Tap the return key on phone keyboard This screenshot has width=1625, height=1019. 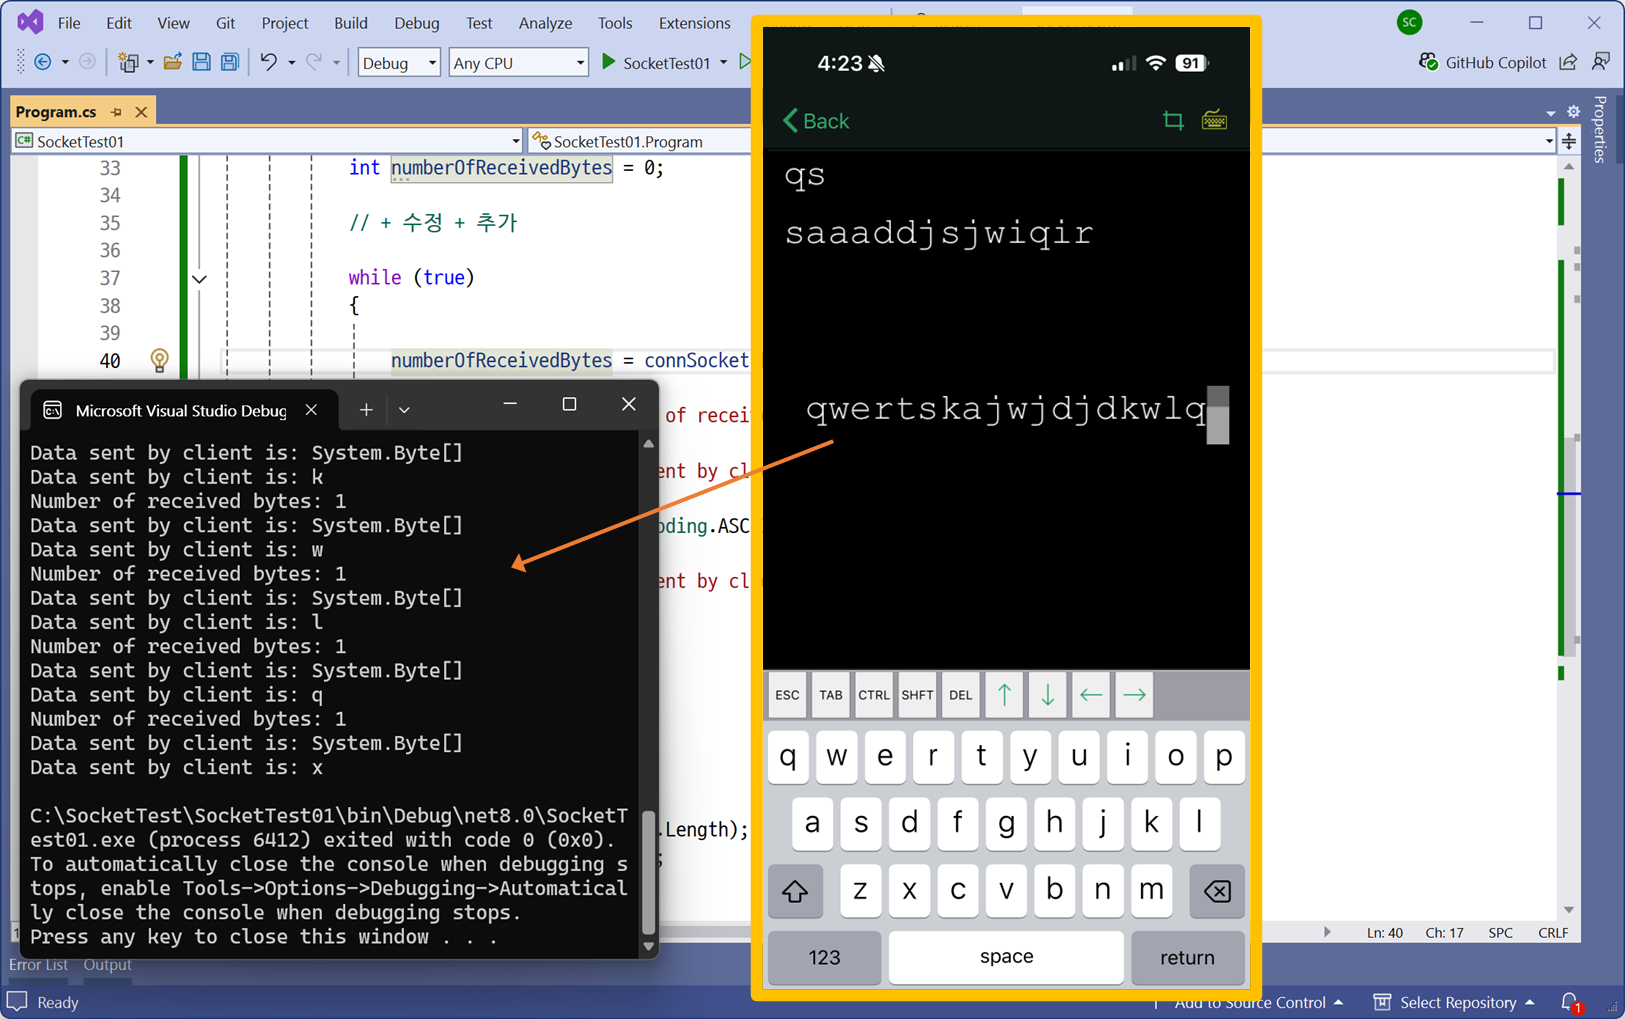coord(1187,957)
